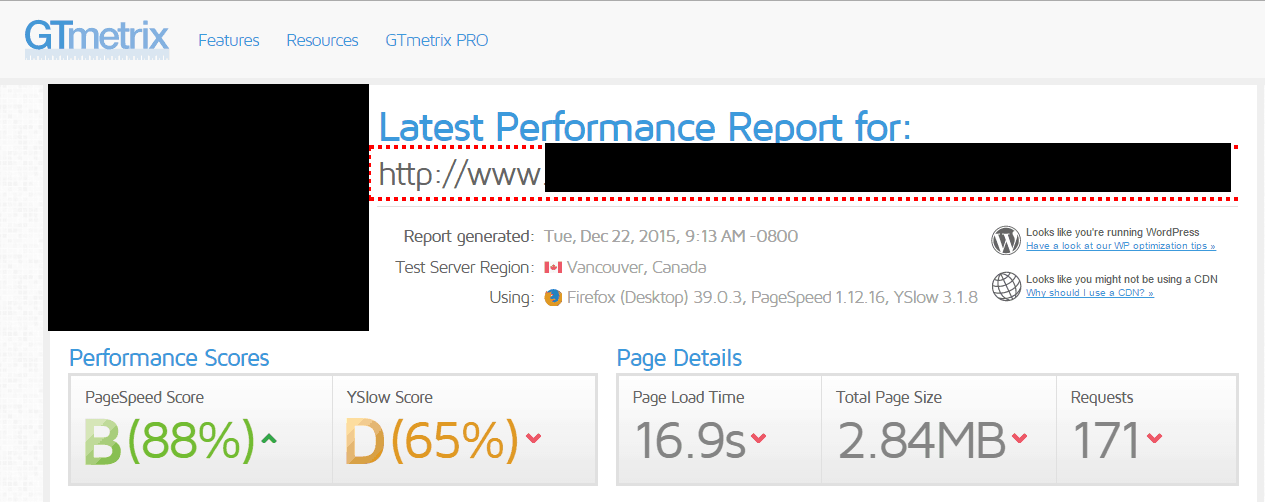The width and height of the screenshot is (1265, 502).
Task: Click the CDN globe icon
Action: point(1006,286)
